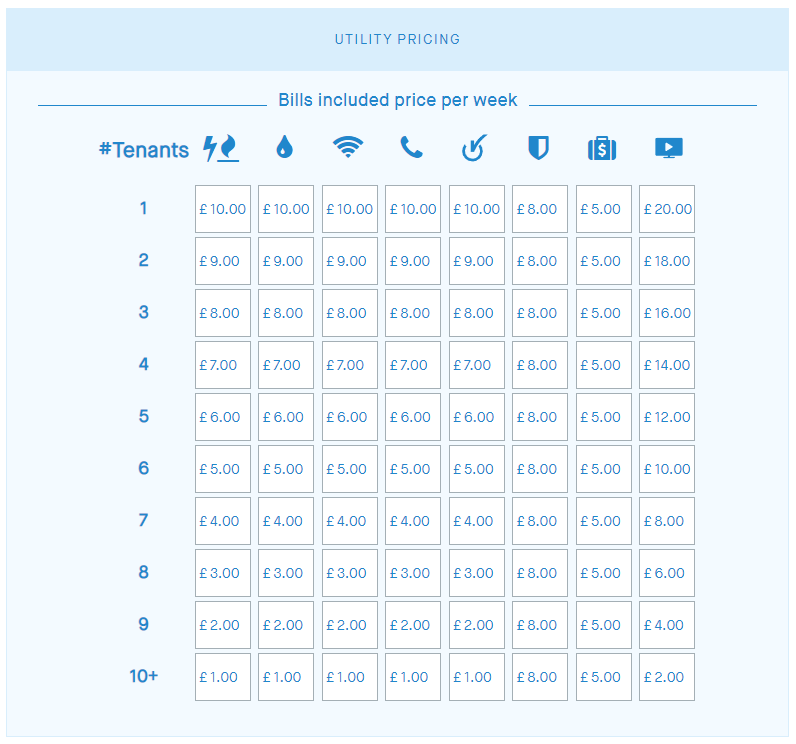This screenshot has height=744, width=796.
Task: Click the Utility Pricing header
Action: (x=397, y=40)
